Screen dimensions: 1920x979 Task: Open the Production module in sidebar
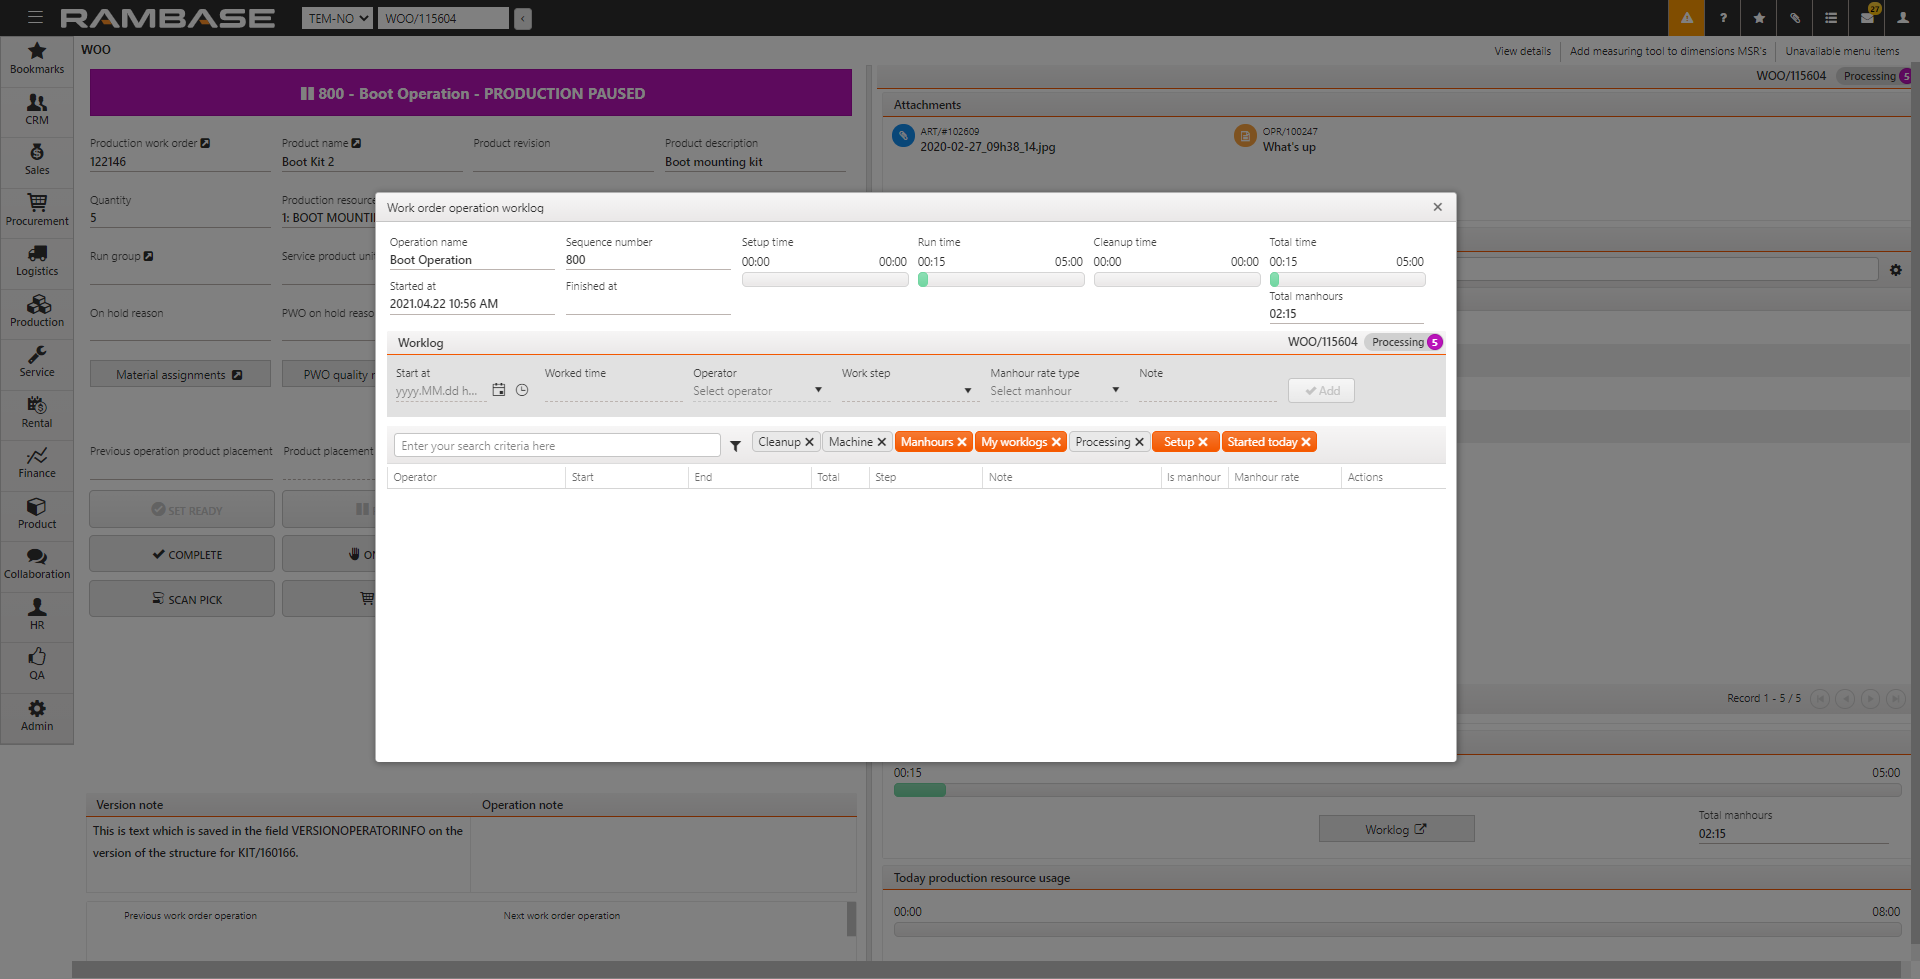pos(37,311)
